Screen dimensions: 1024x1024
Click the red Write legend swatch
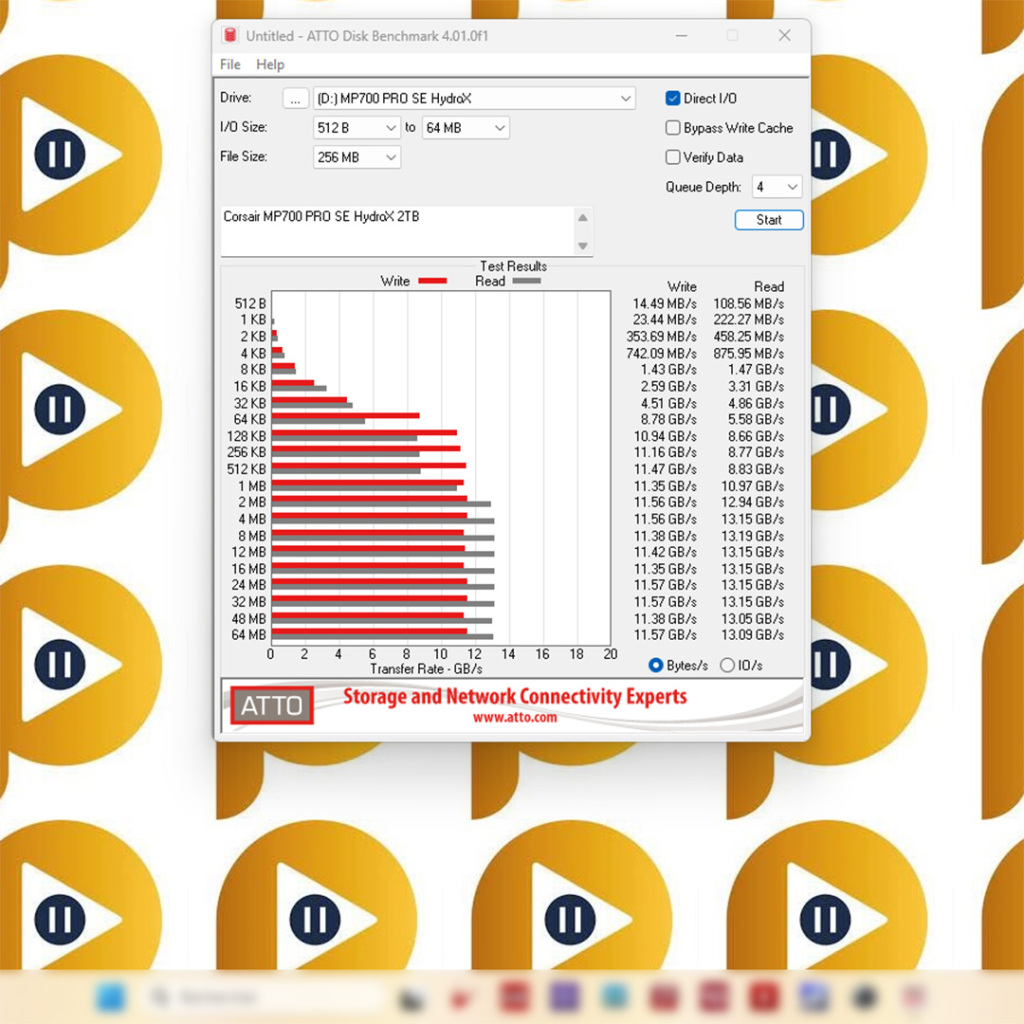432,281
